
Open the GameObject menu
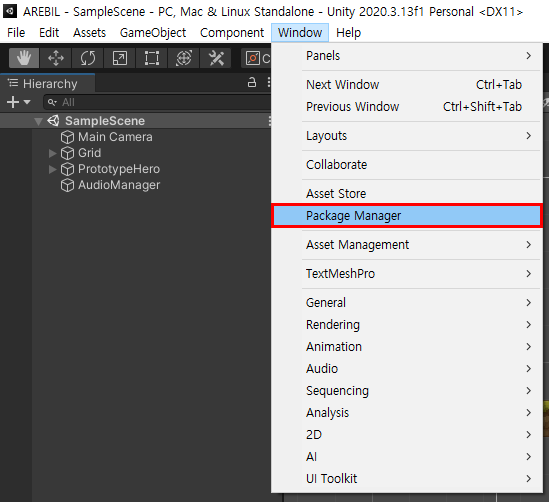click(x=153, y=33)
